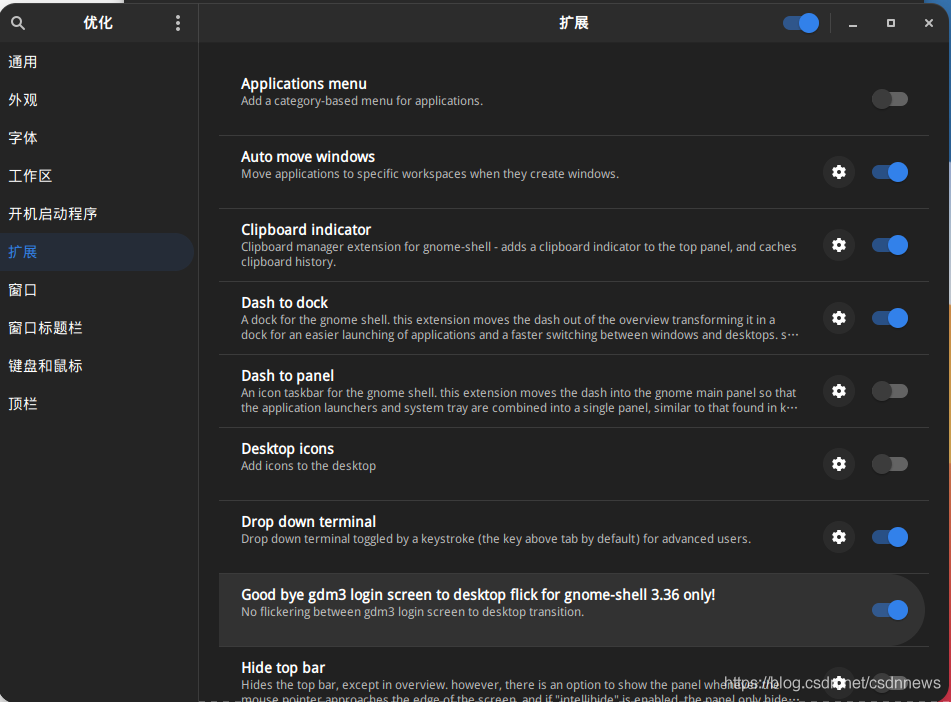This screenshot has width=951, height=702.
Task: Switch on the Desktop icons extension
Action: coord(889,464)
